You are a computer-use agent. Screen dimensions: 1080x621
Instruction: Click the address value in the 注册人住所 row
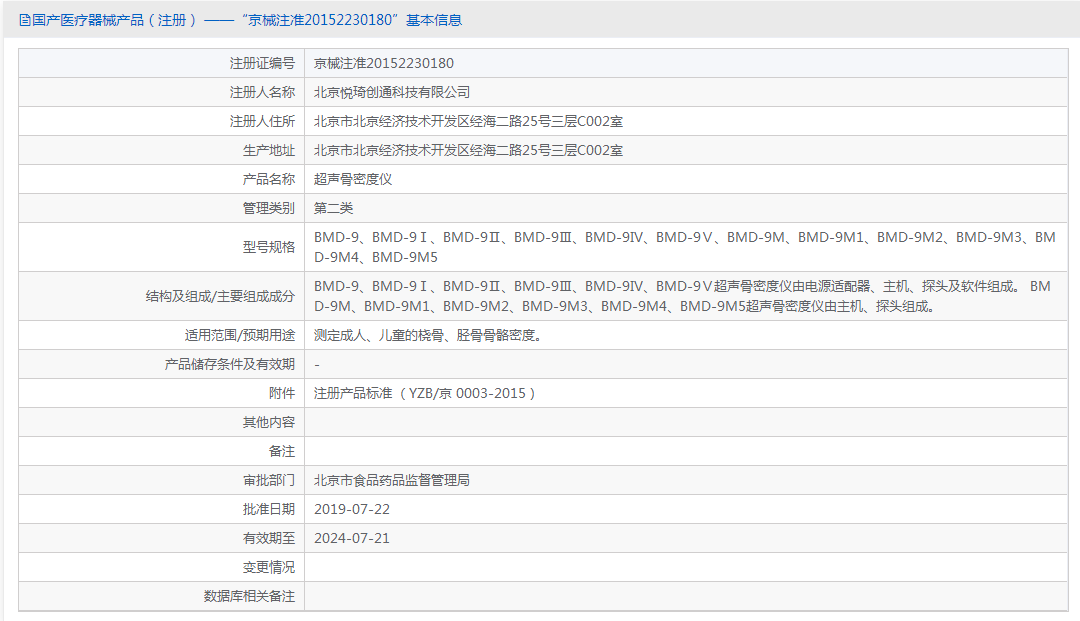point(468,121)
